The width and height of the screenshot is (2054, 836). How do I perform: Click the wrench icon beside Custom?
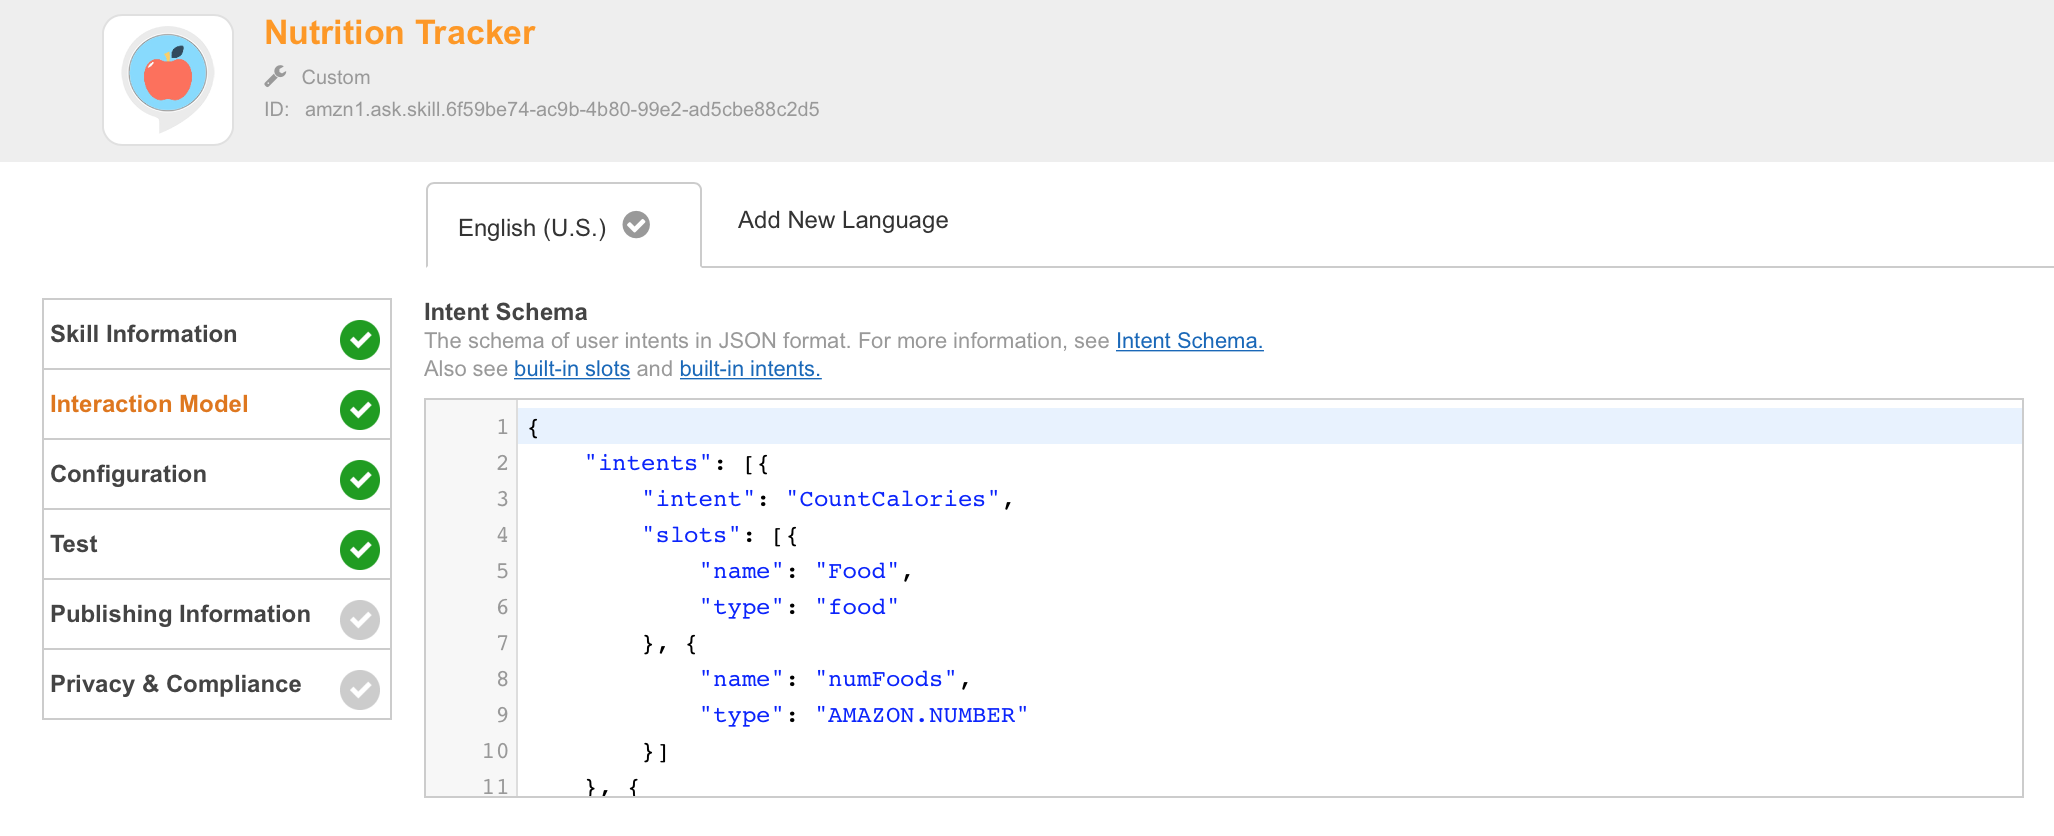pos(276,76)
